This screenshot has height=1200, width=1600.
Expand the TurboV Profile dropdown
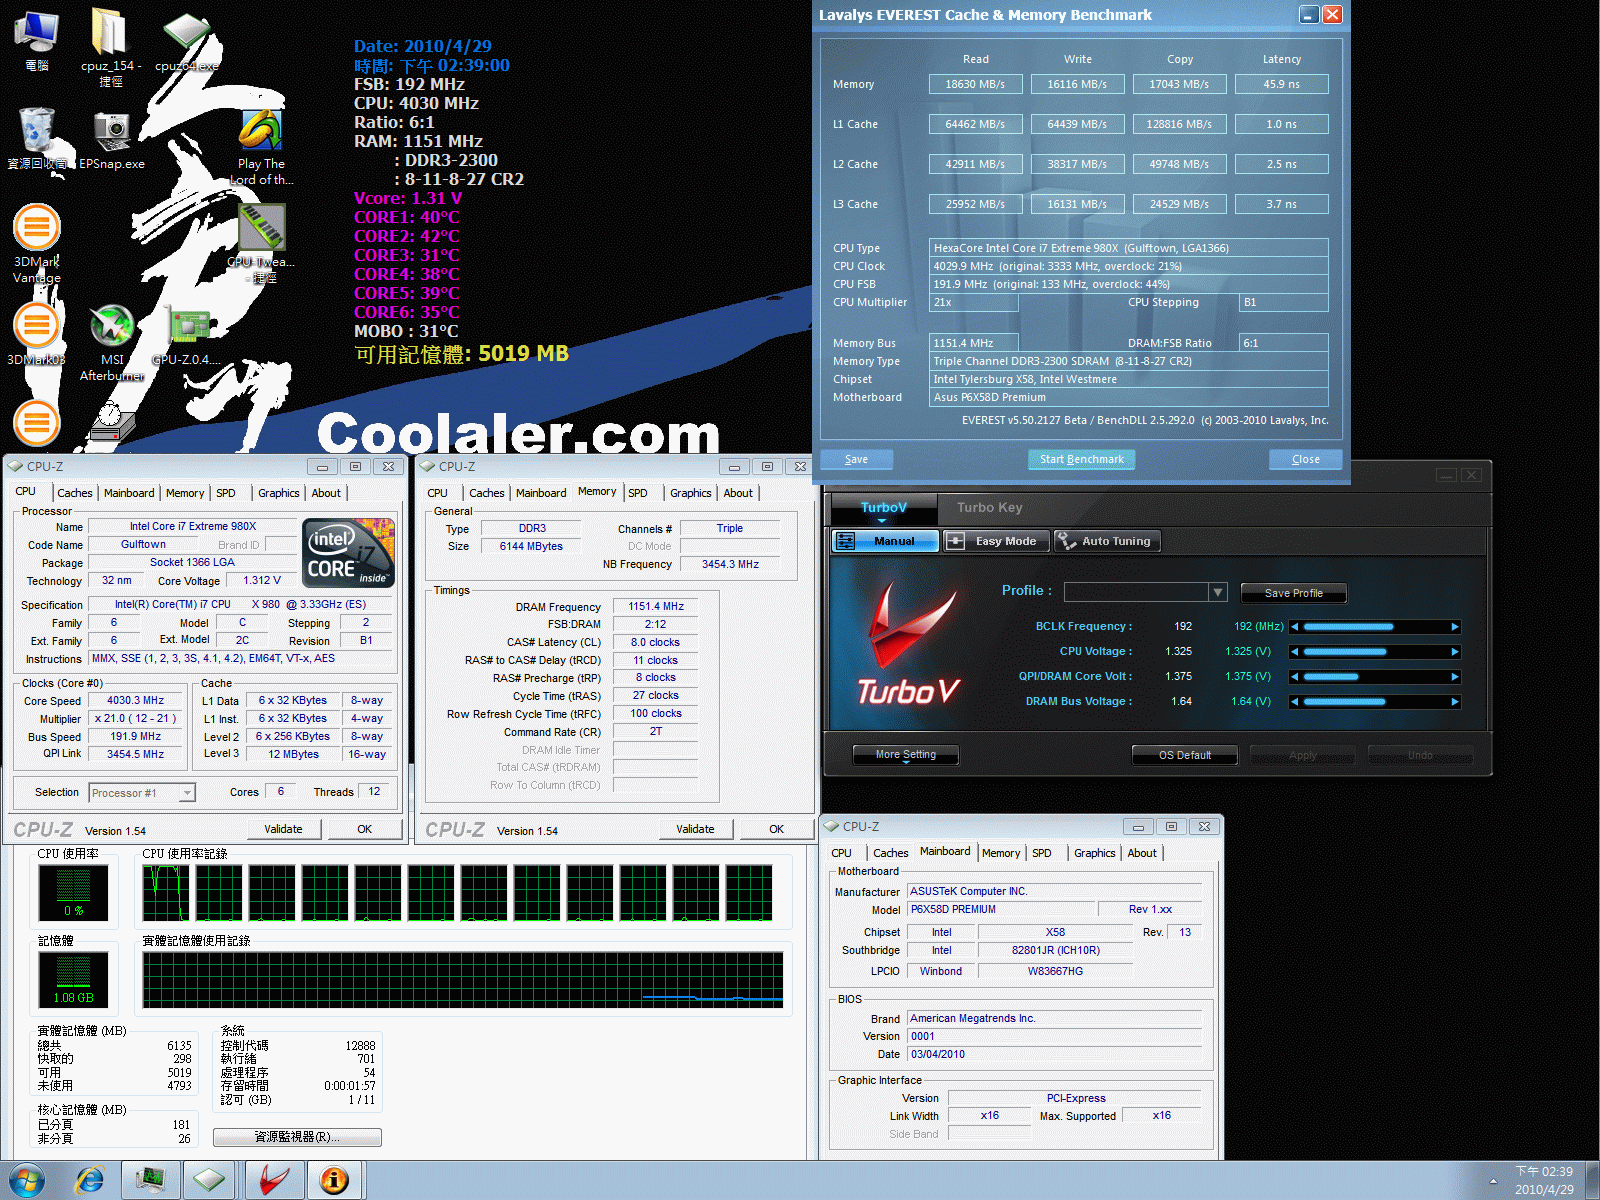point(1217,592)
